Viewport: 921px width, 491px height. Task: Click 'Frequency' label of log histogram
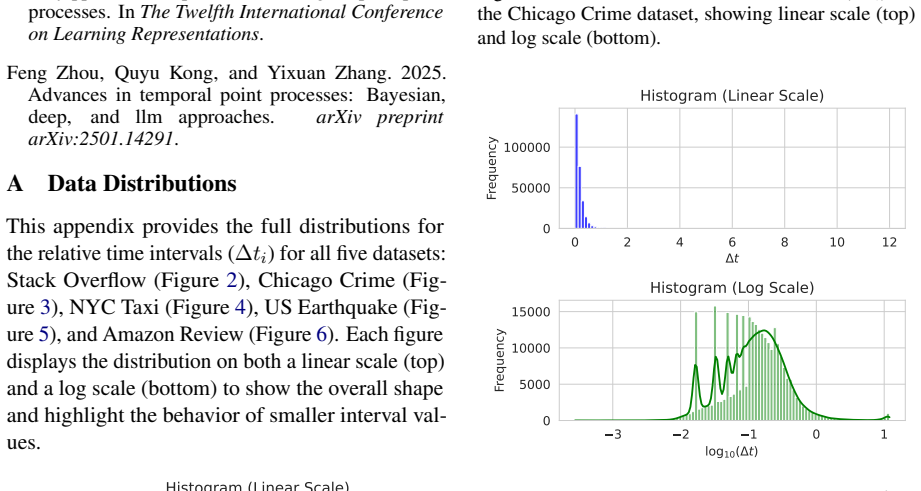[500, 361]
